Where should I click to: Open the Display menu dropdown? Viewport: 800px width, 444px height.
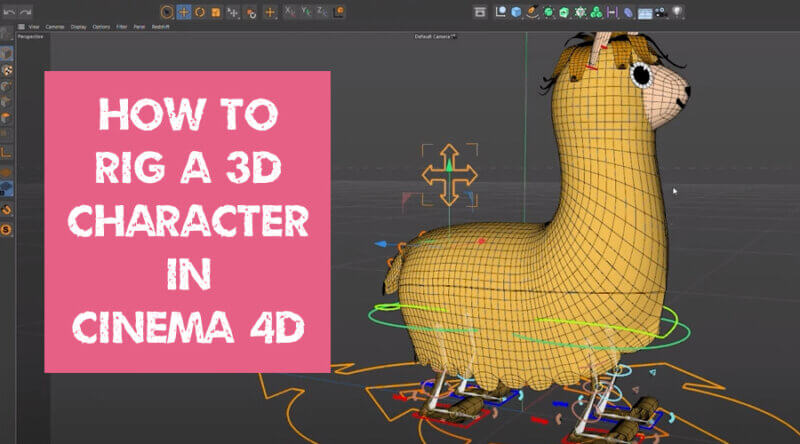(79, 26)
